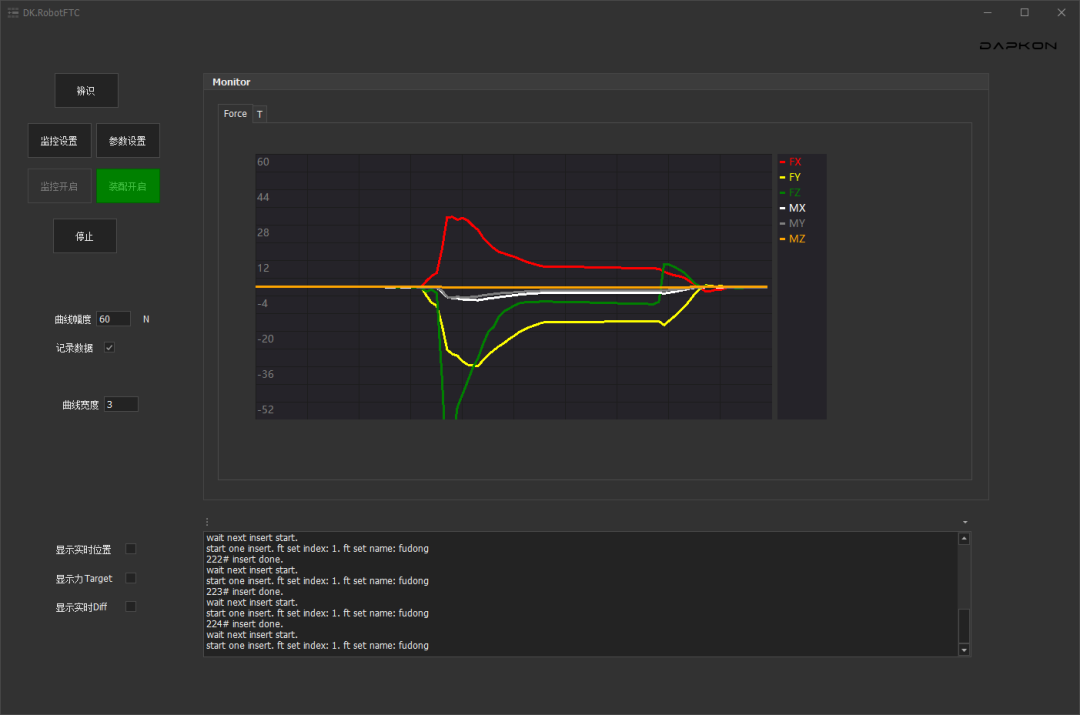The width and height of the screenshot is (1080, 715).
Task: Click the '224# insert done.' log line
Action: point(245,624)
